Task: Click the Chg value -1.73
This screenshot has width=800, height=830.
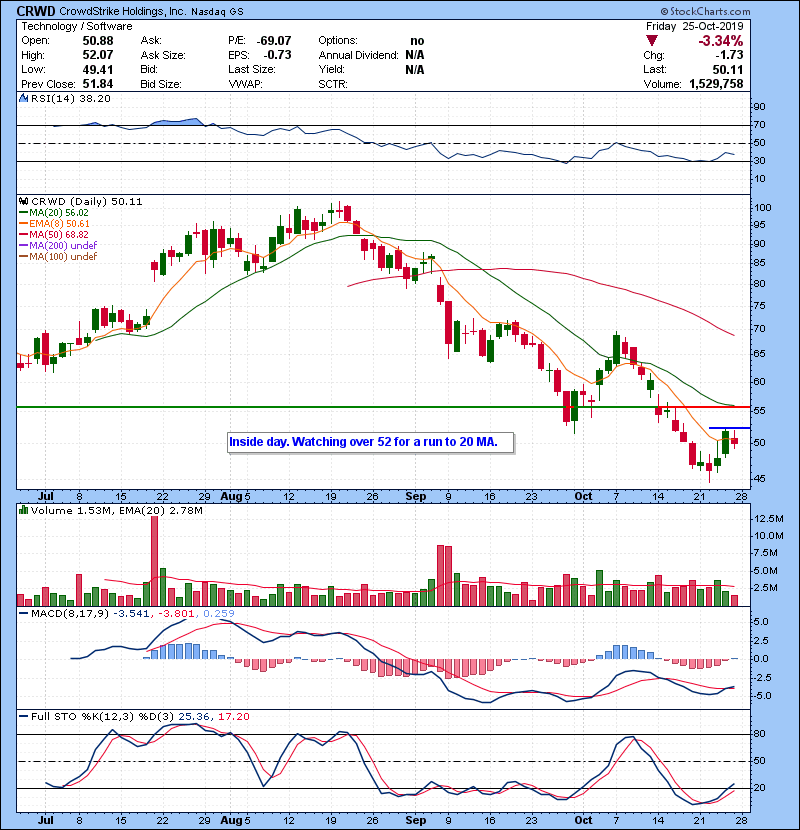Action: (730, 55)
